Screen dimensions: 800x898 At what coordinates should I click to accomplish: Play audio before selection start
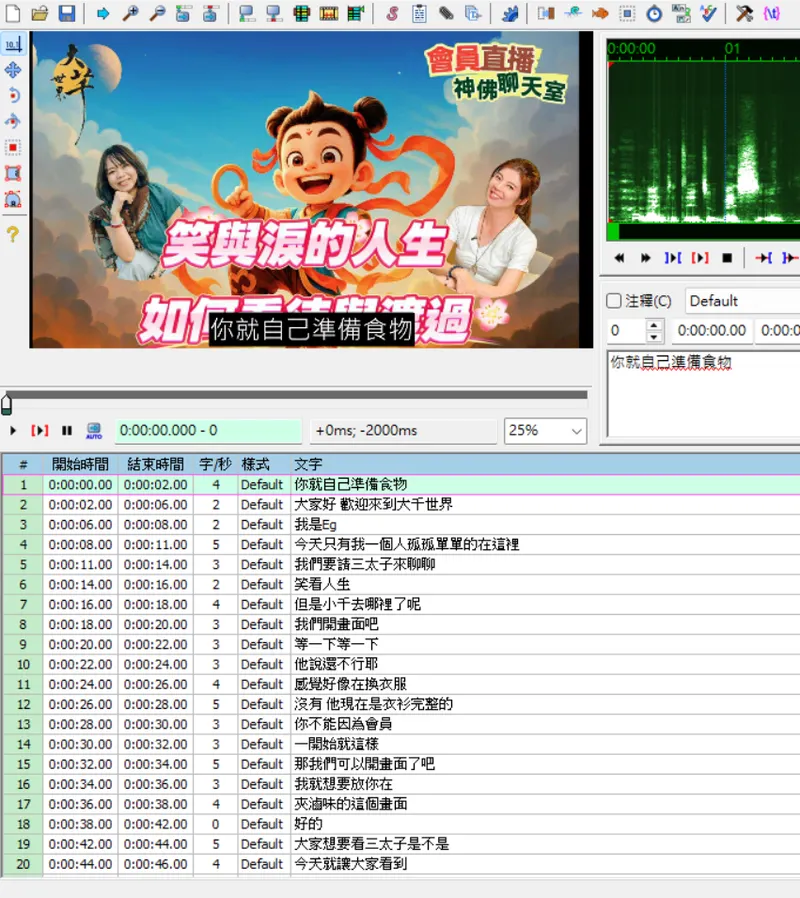pyautogui.click(x=763, y=258)
